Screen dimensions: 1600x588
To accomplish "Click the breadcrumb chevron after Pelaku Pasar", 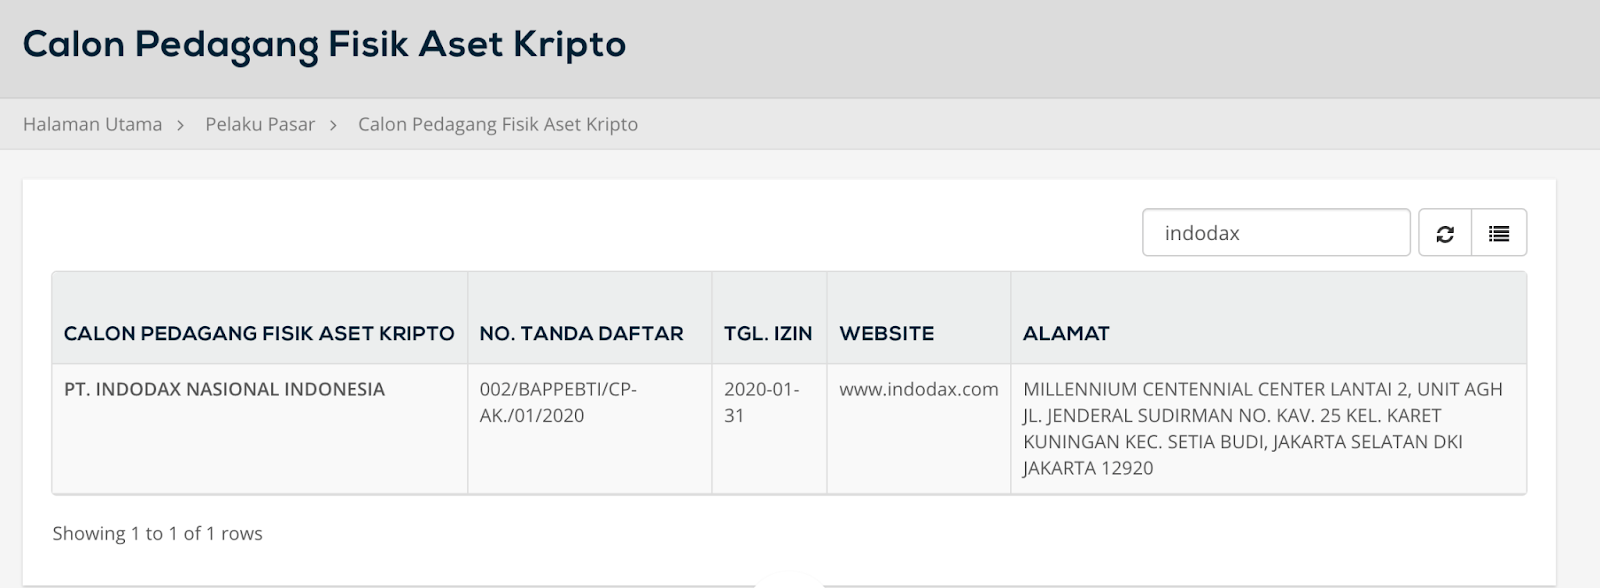I will [334, 125].
